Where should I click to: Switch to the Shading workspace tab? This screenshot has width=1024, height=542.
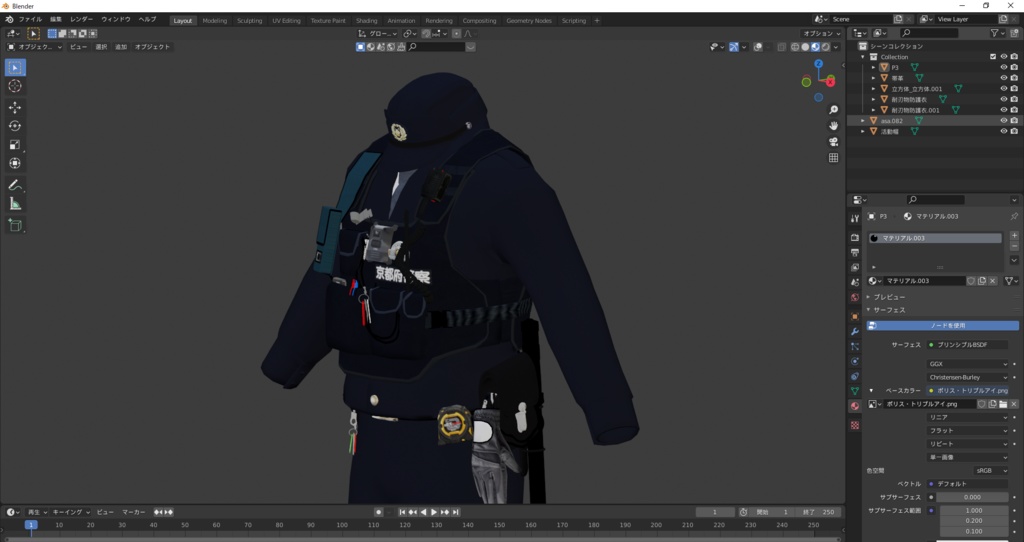point(366,20)
